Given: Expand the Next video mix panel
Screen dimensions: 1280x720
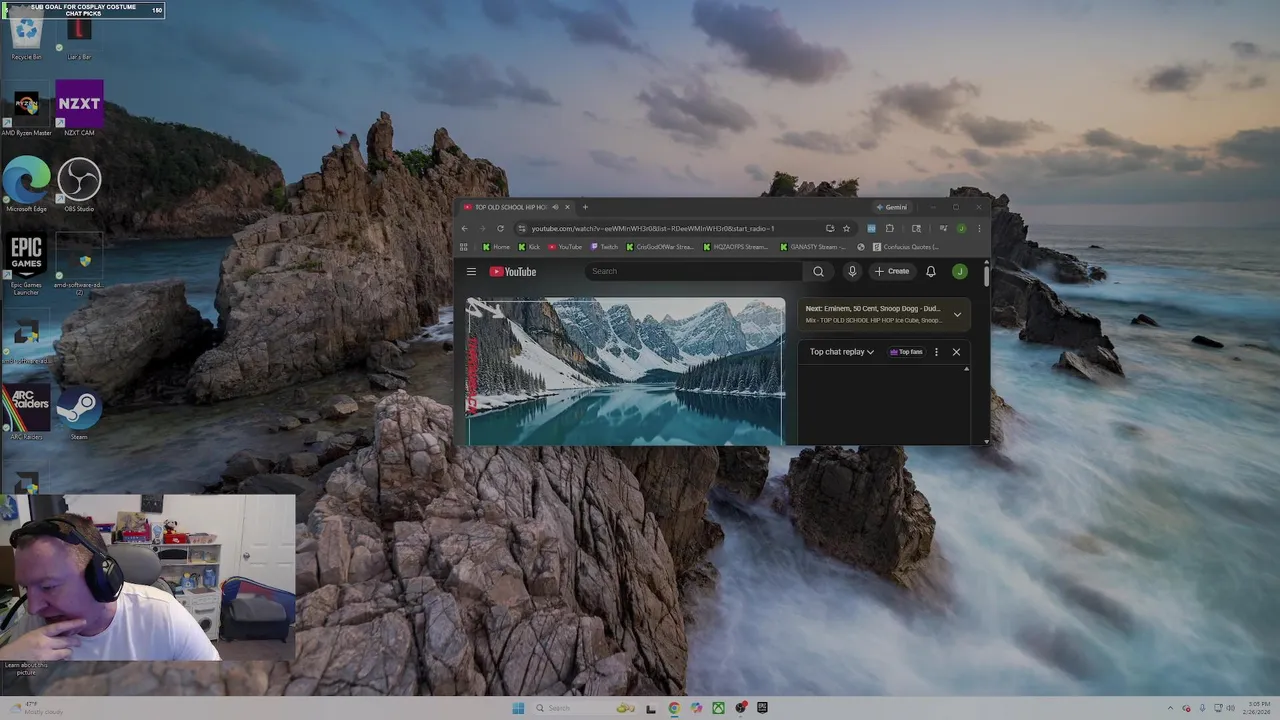Looking at the screenshot, I should click(x=957, y=314).
